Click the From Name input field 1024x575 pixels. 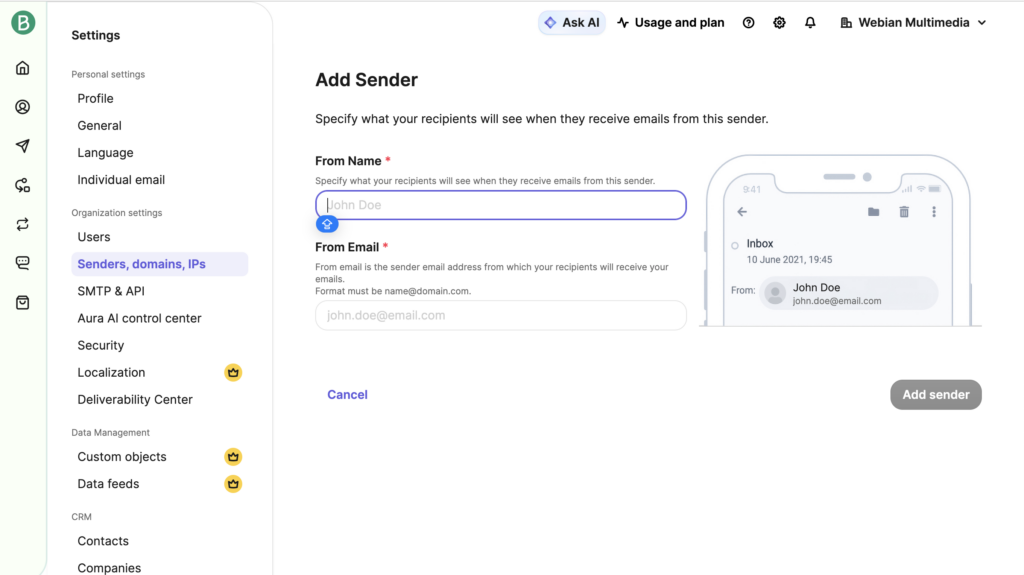(500, 205)
